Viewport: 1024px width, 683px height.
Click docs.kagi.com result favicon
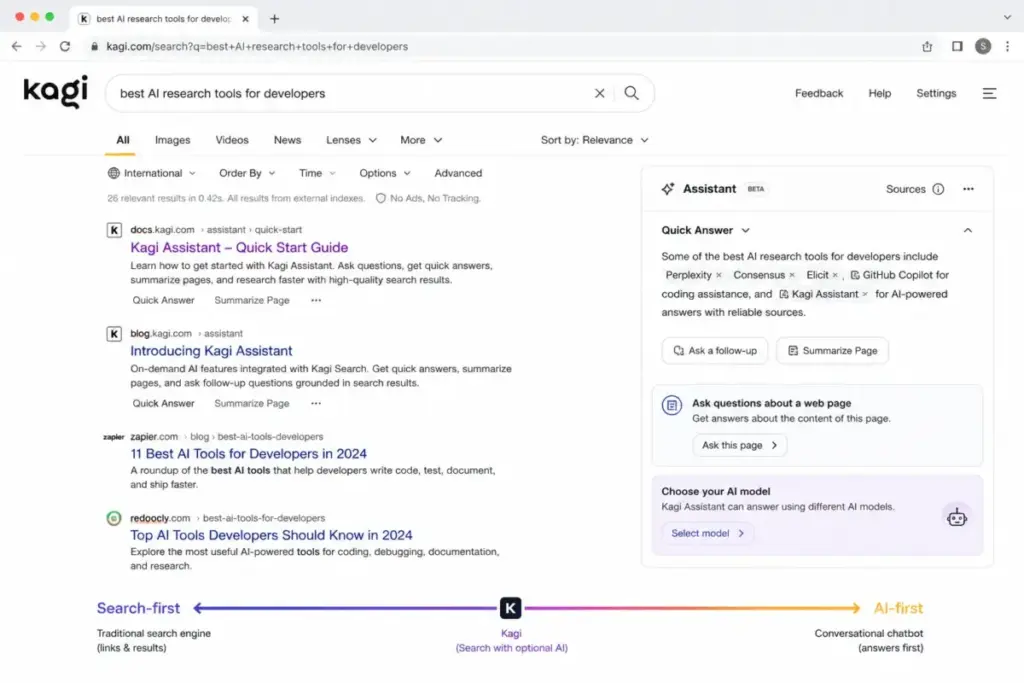114,230
